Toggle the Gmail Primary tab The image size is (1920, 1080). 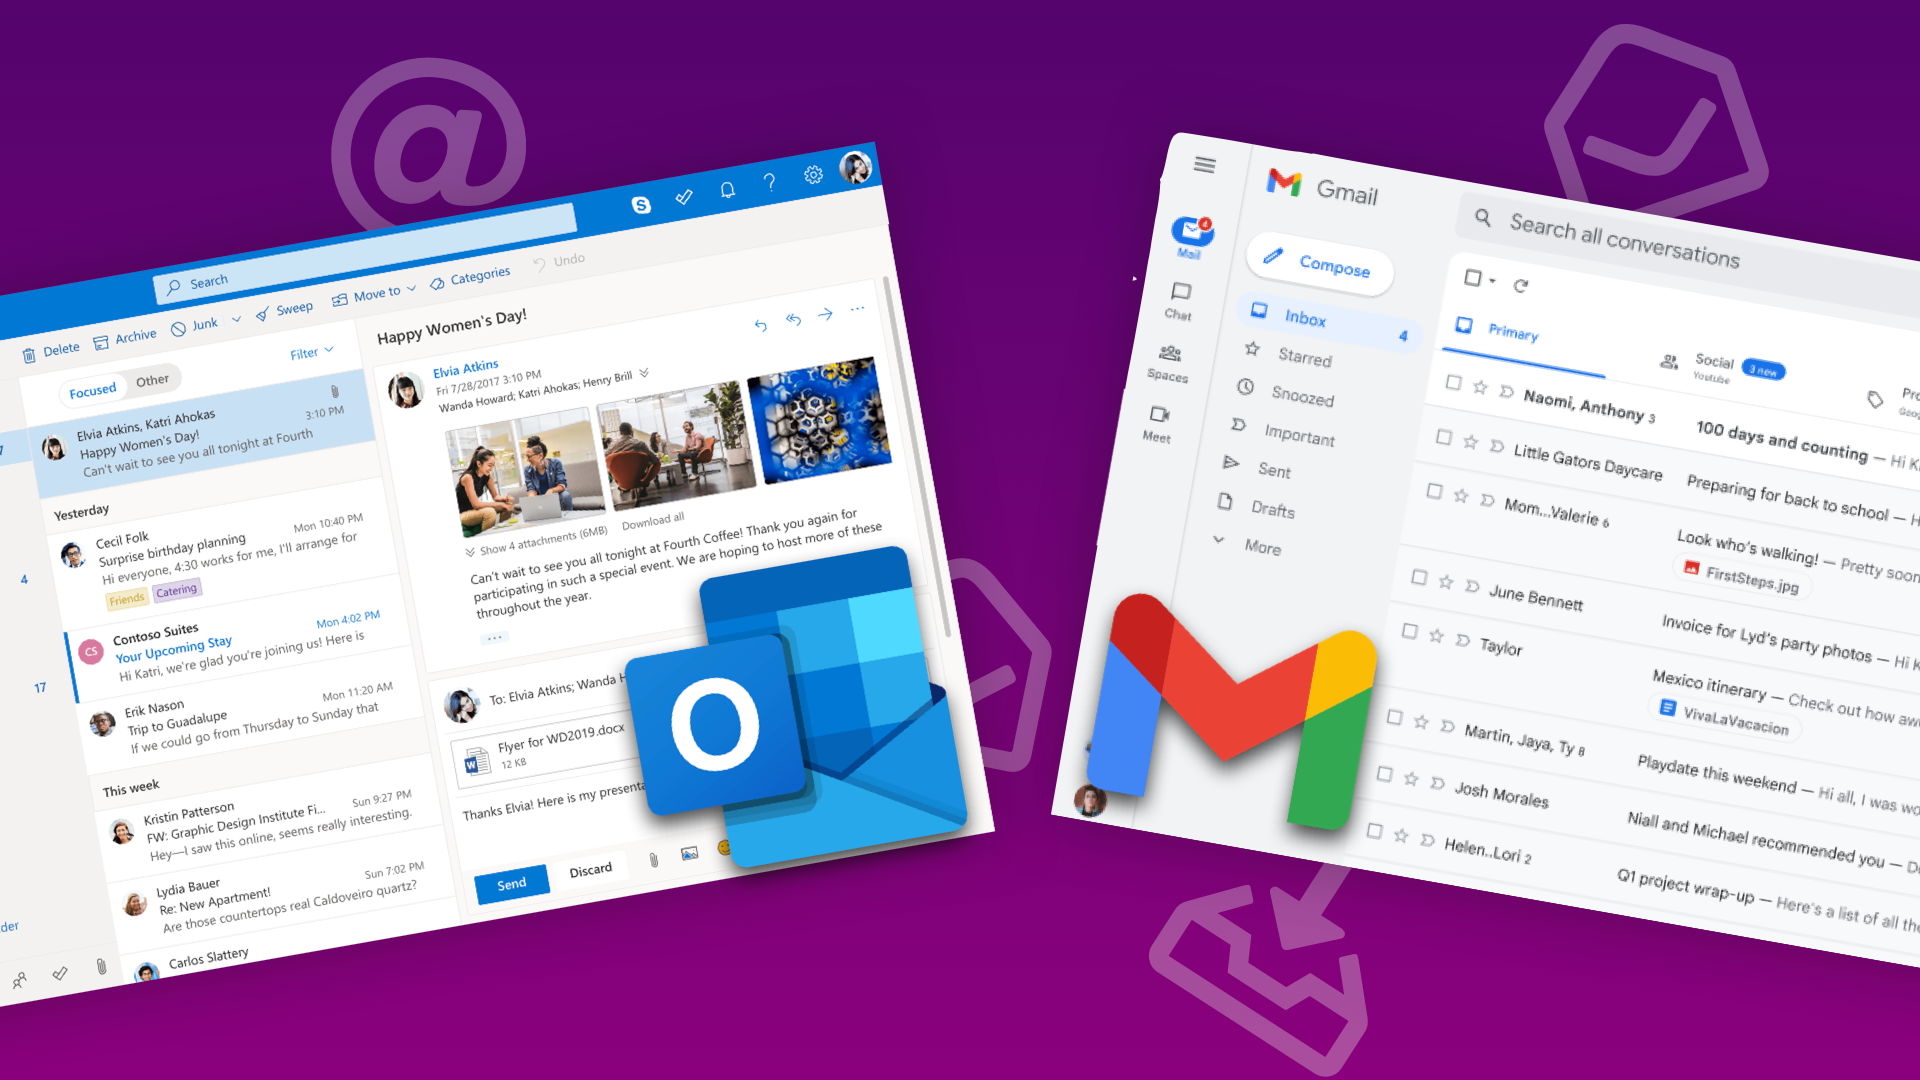click(x=1514, y=332)
